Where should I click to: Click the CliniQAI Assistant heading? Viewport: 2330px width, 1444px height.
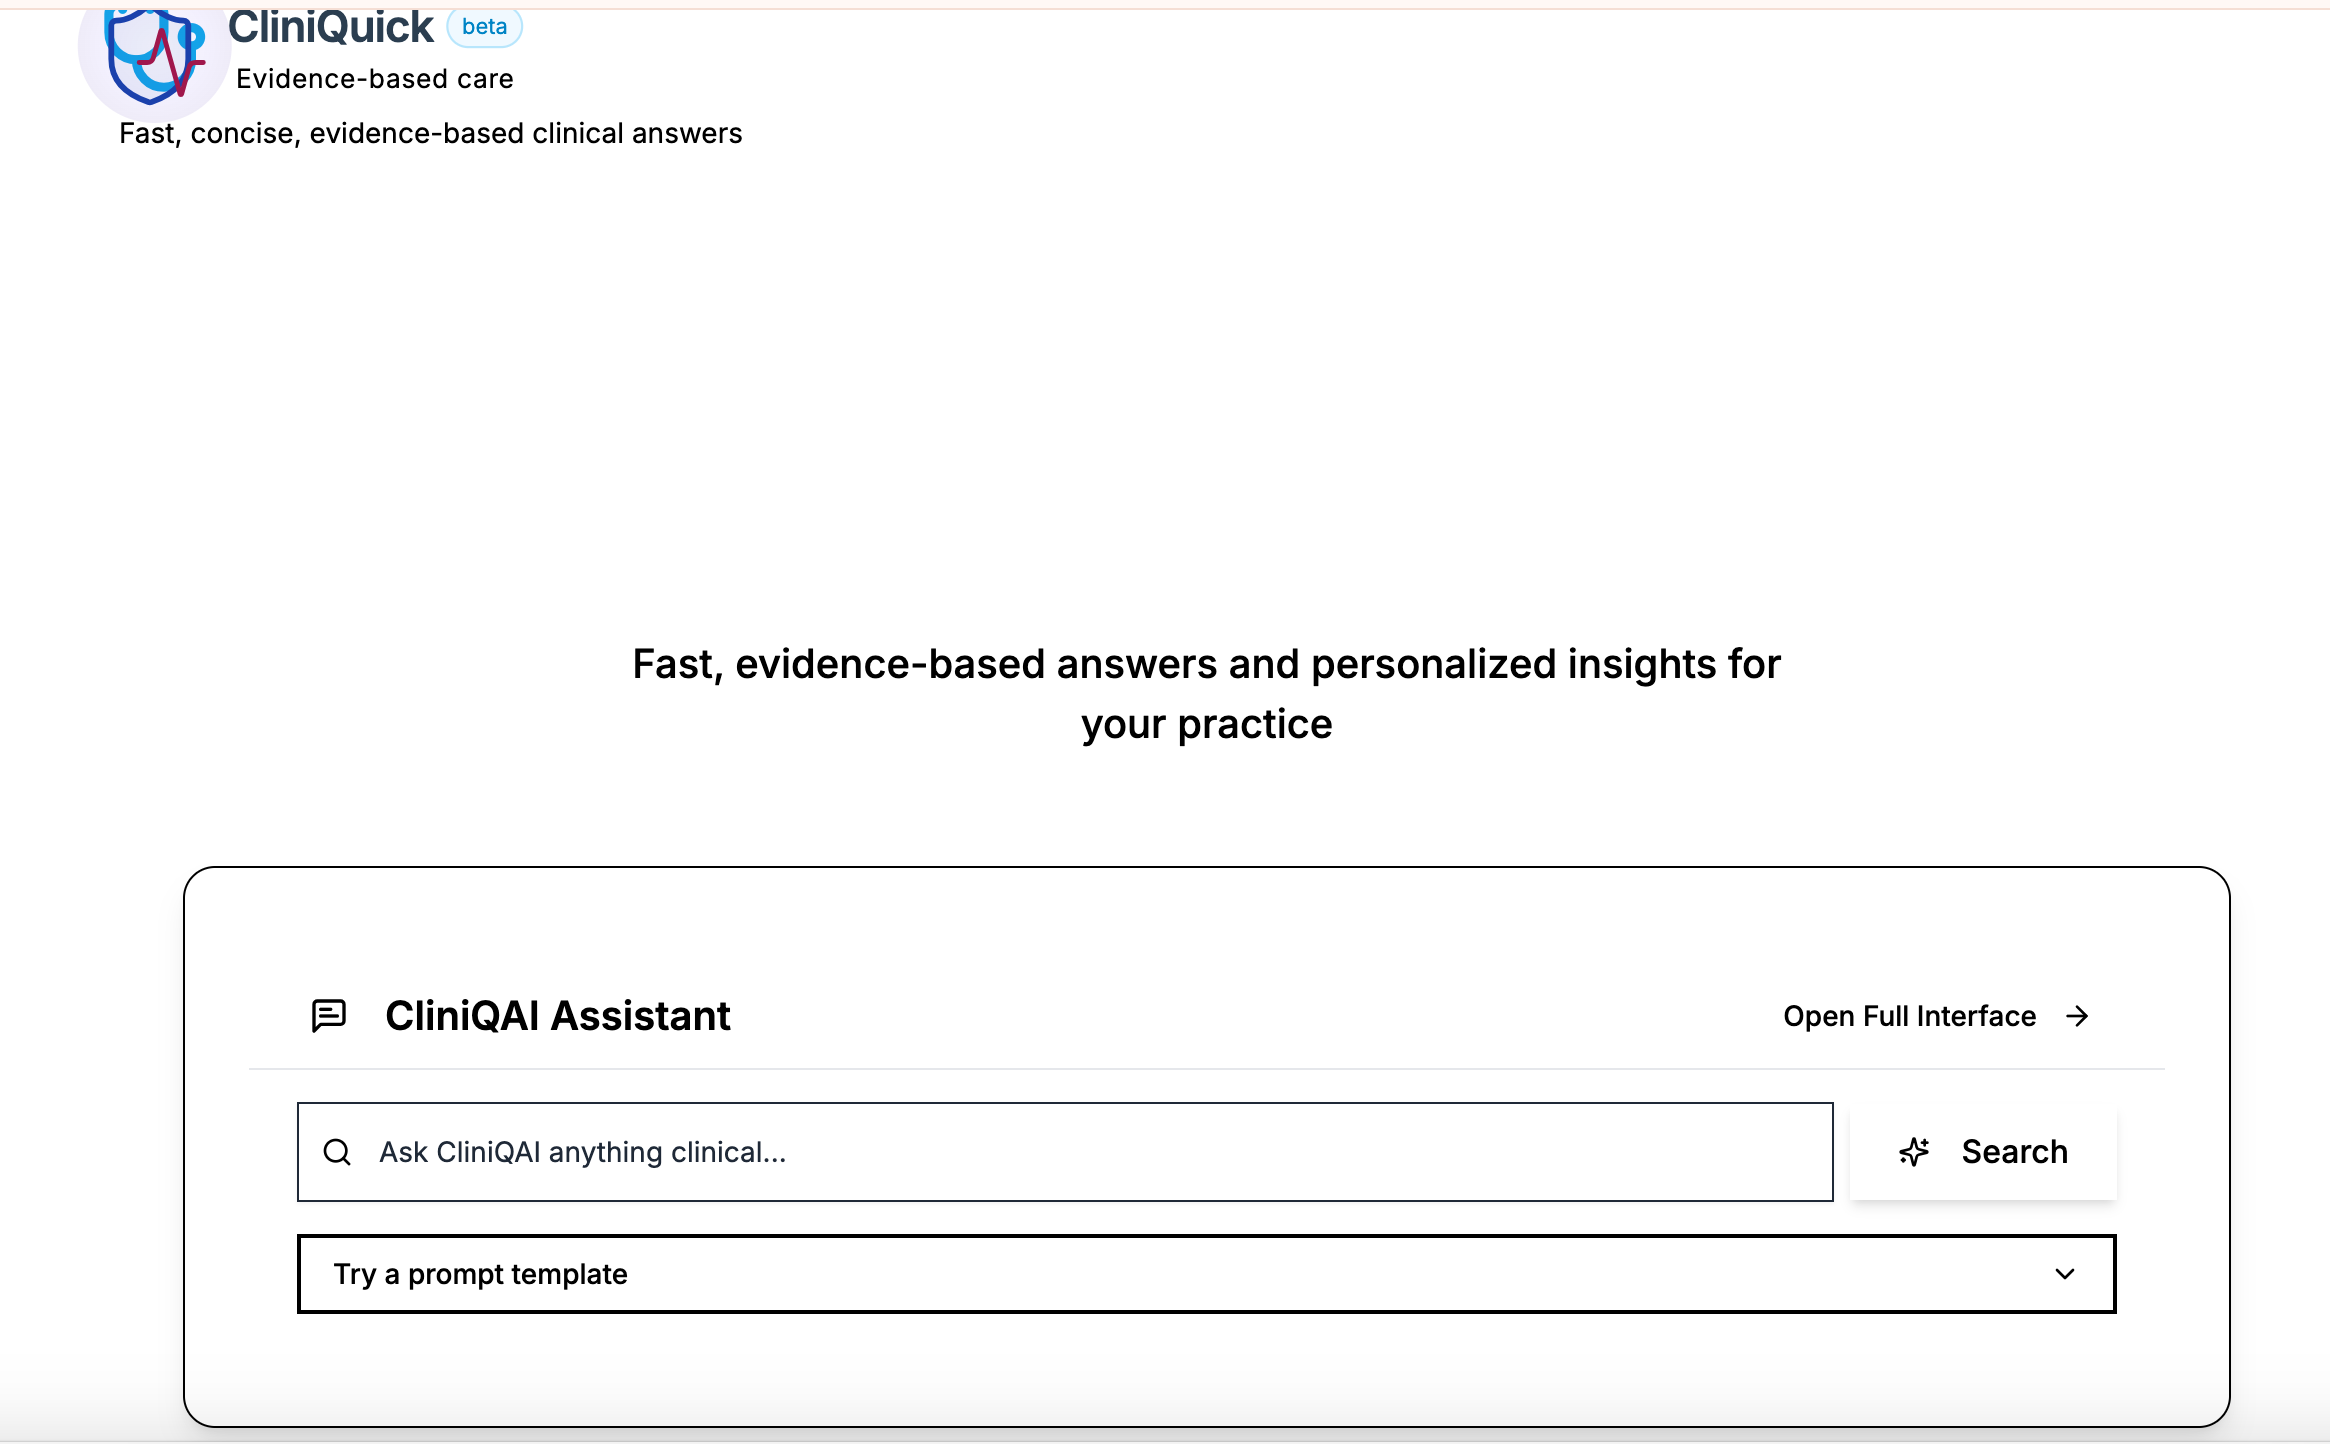[558, 1016]
